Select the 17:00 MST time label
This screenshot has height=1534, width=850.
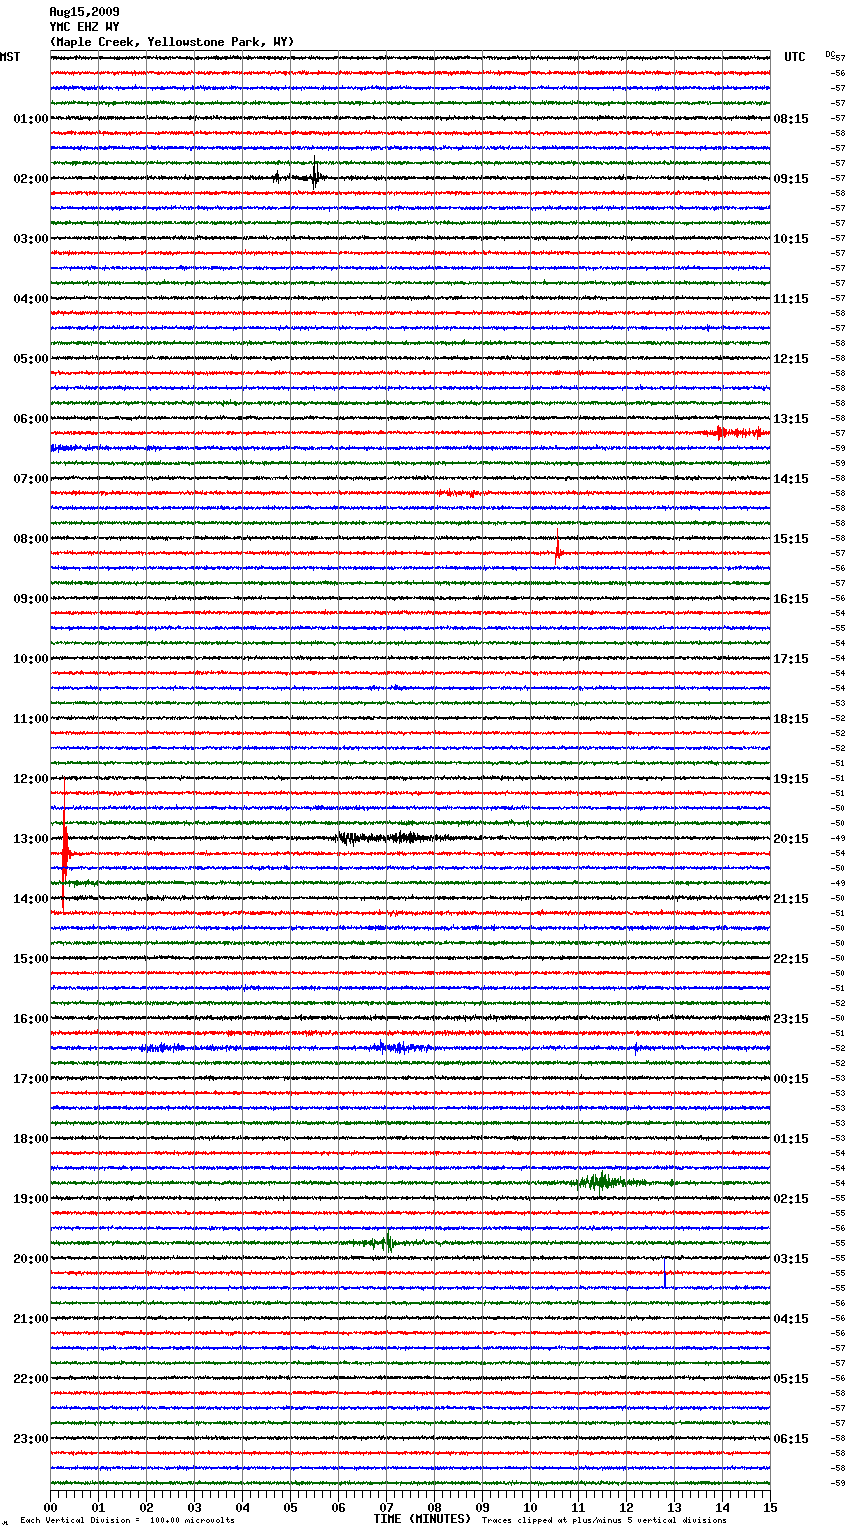click(31, 1079)
